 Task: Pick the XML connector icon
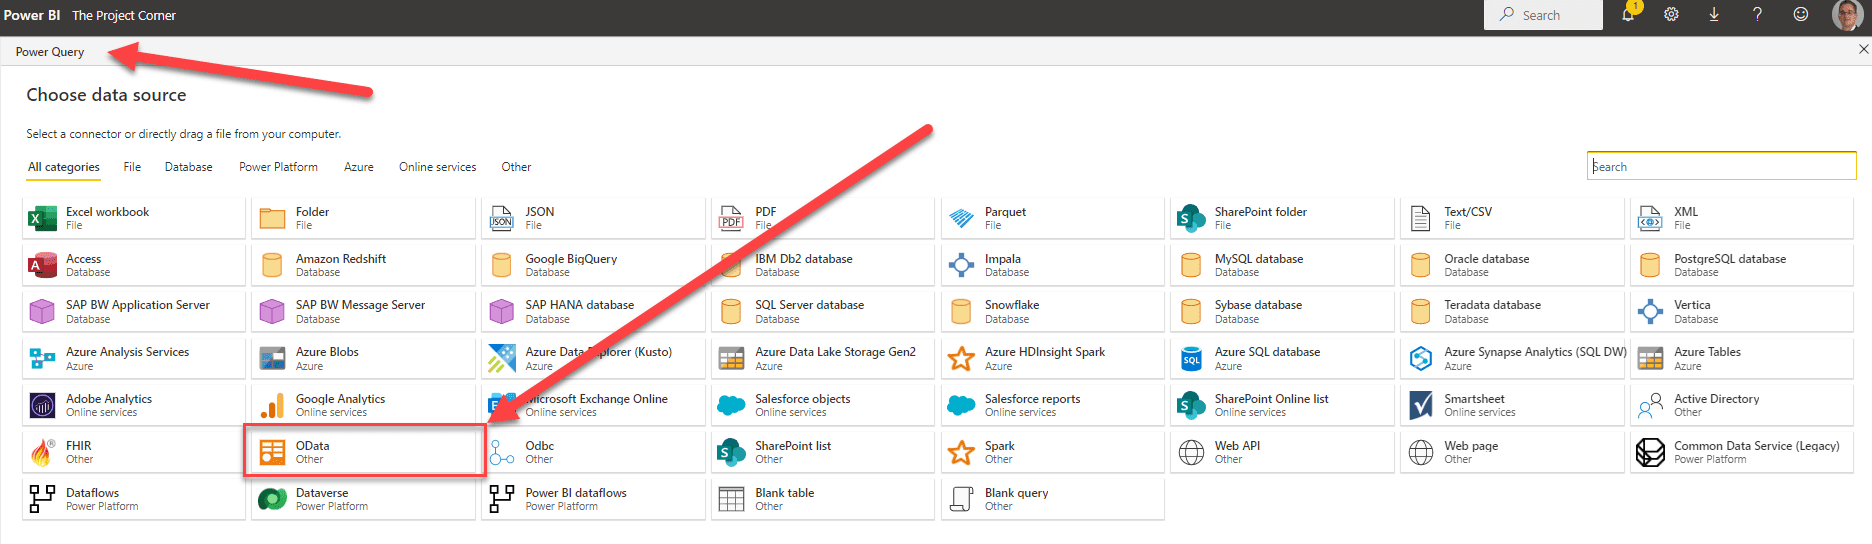click(x=1650, y=218)
